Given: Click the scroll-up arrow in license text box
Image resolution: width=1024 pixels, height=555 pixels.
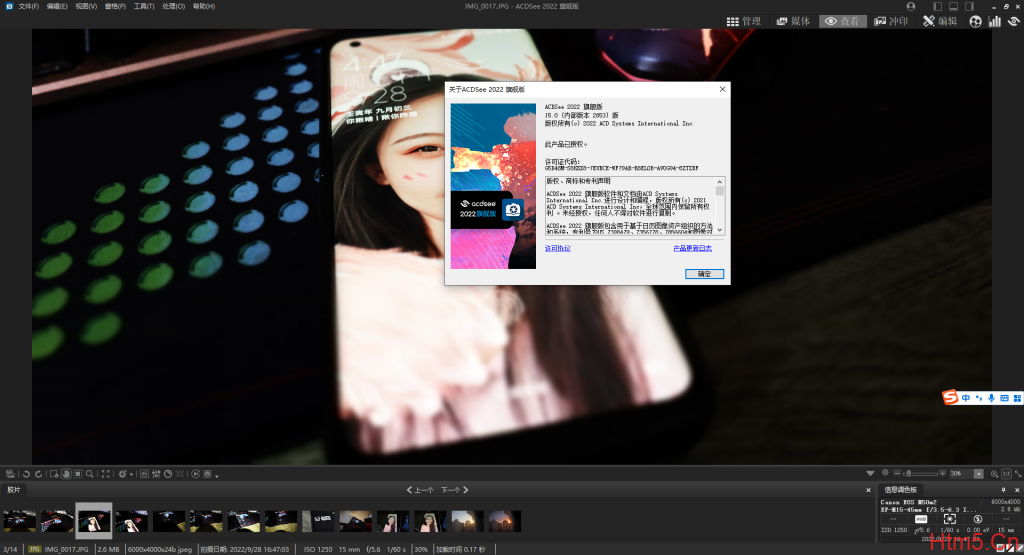Looking at the screenshot, I should pos(720,182).
